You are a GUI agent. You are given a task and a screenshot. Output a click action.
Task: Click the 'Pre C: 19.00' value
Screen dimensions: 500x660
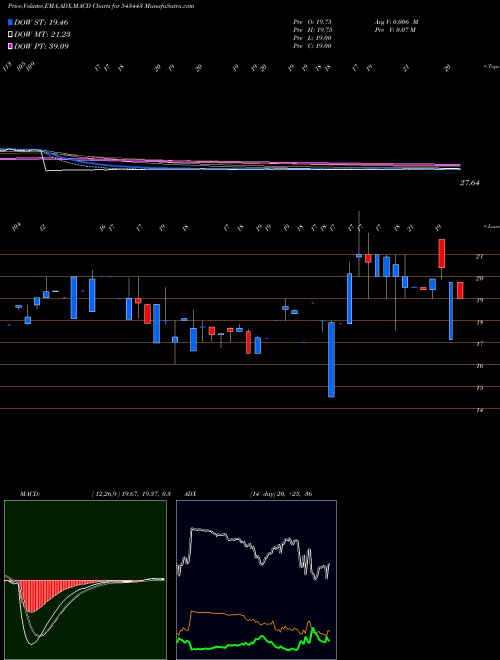click(312, 46)
